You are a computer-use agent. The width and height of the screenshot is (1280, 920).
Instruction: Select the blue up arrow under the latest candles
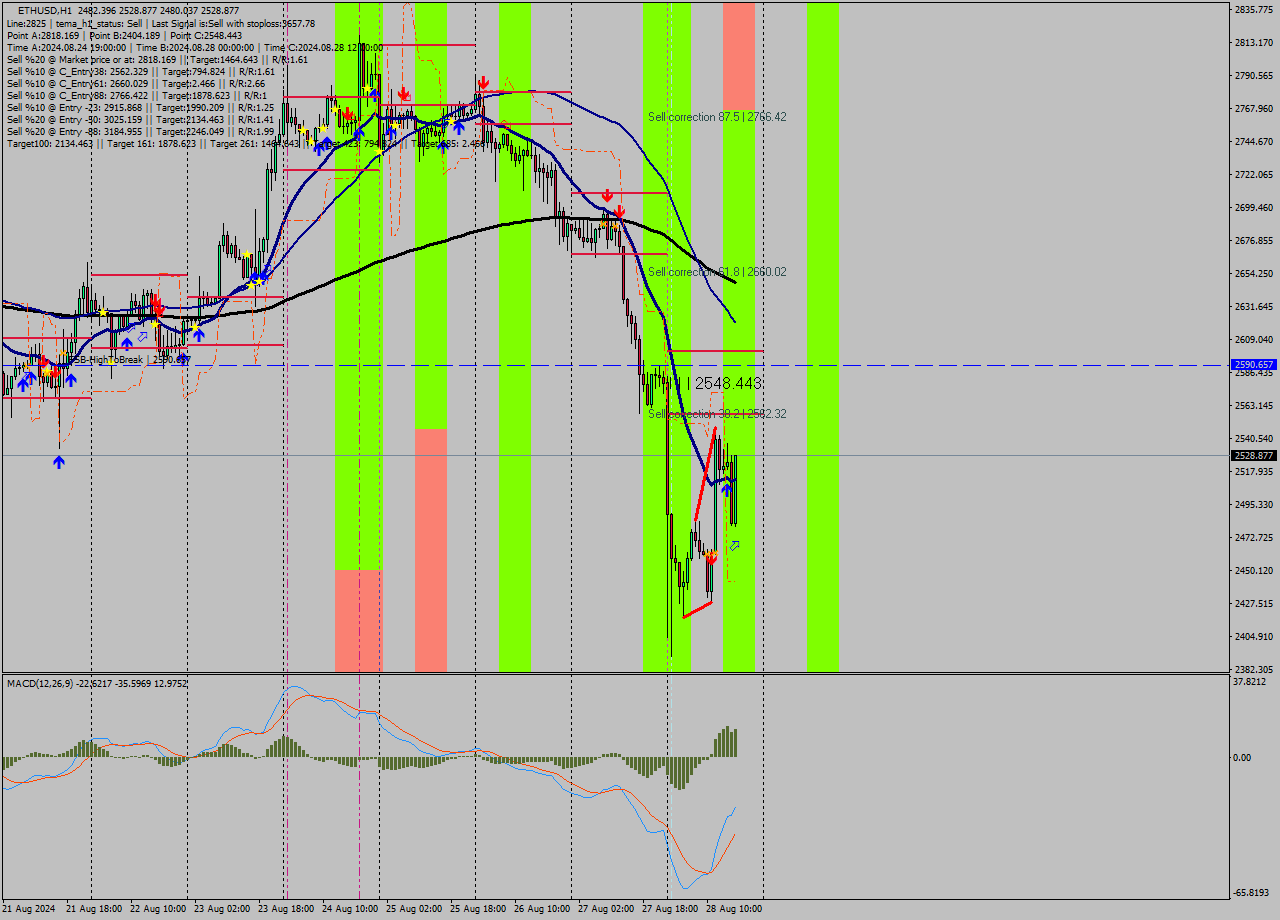coord(727,489)
